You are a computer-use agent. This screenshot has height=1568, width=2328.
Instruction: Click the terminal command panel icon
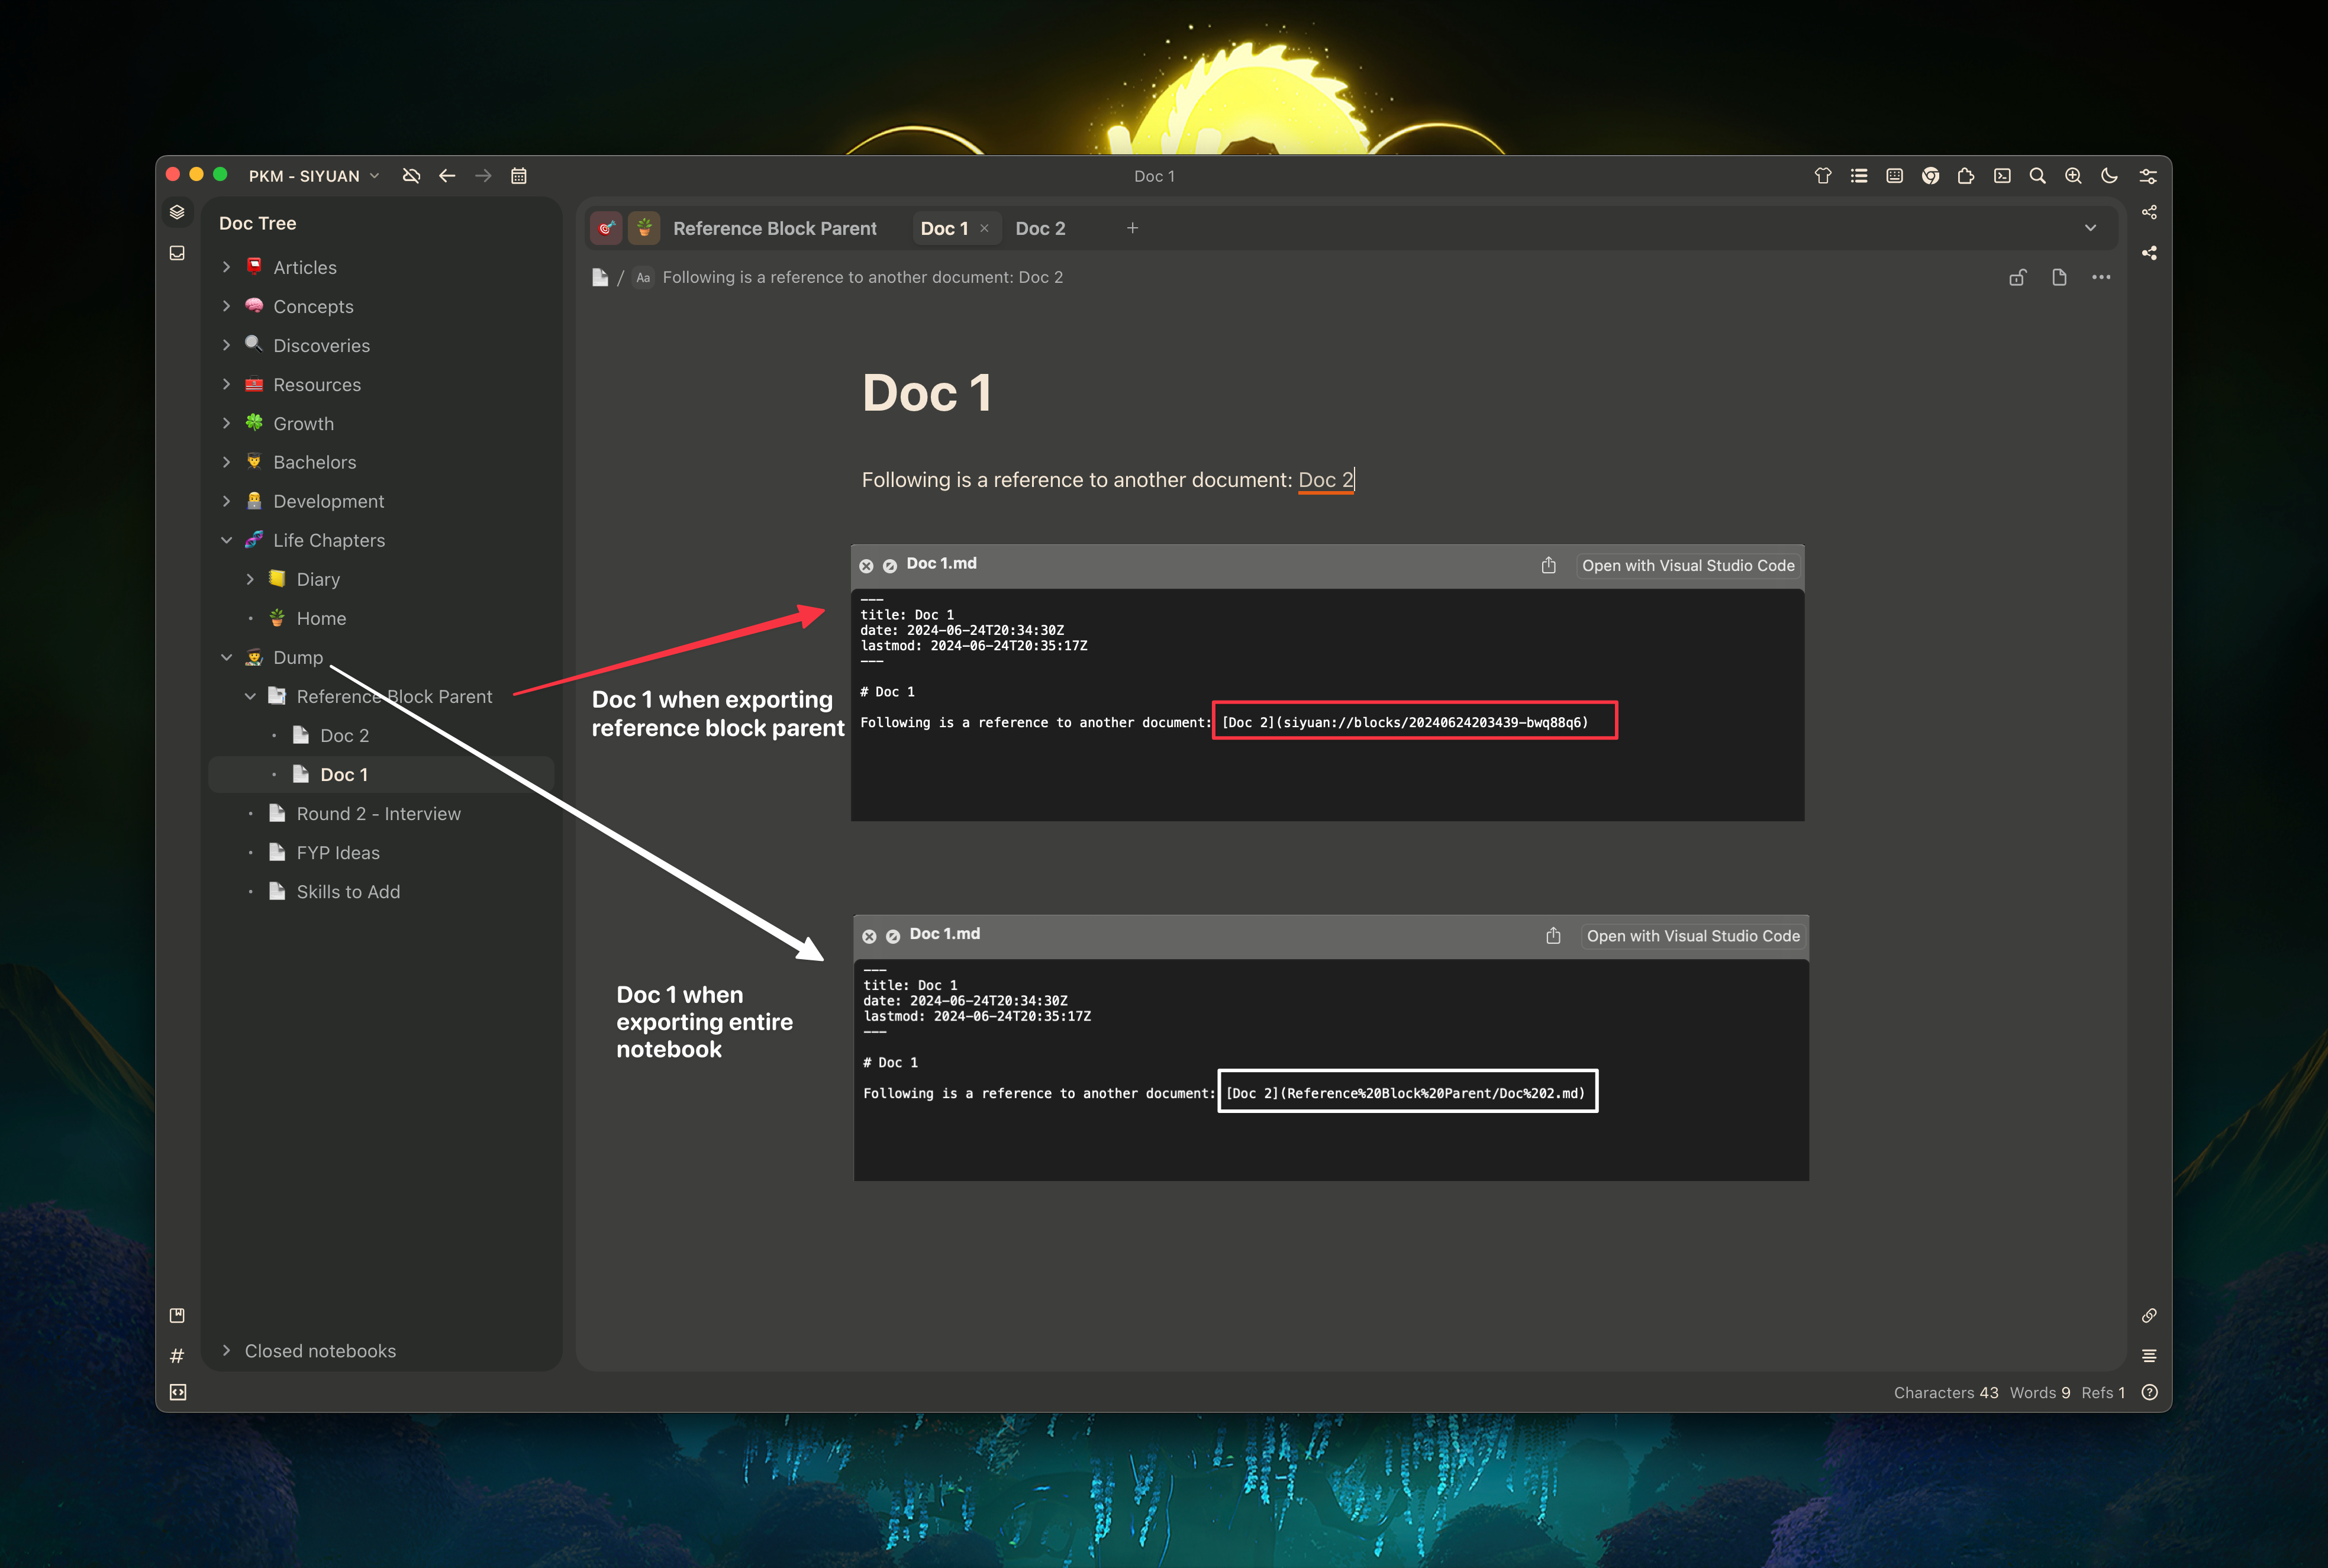pos(2002,176)
